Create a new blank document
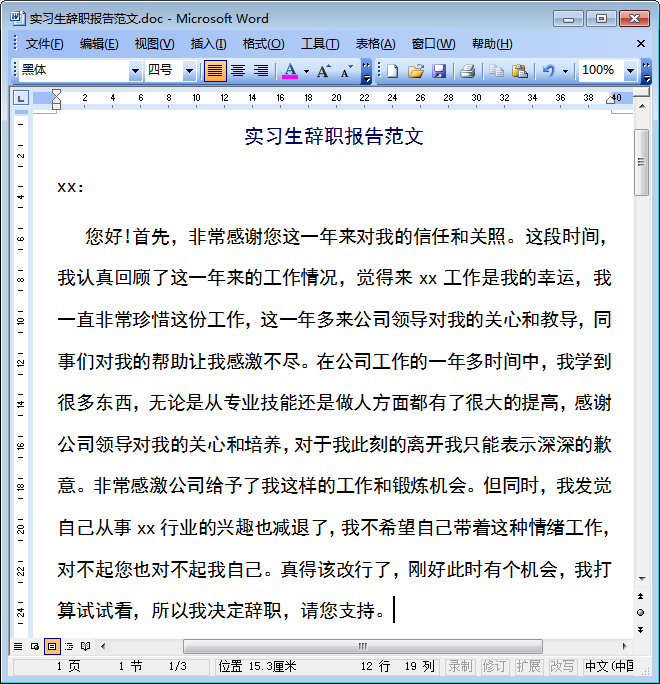Viewport: 660px width, 684px height. coord(393,71)
